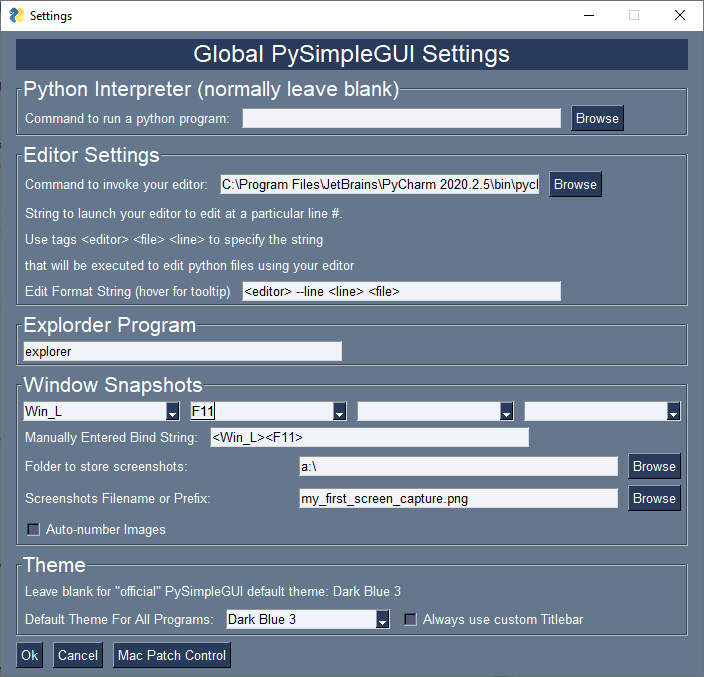
Task: Open the Dark Blue 3 theme dropdown
Action: point(383,620)
